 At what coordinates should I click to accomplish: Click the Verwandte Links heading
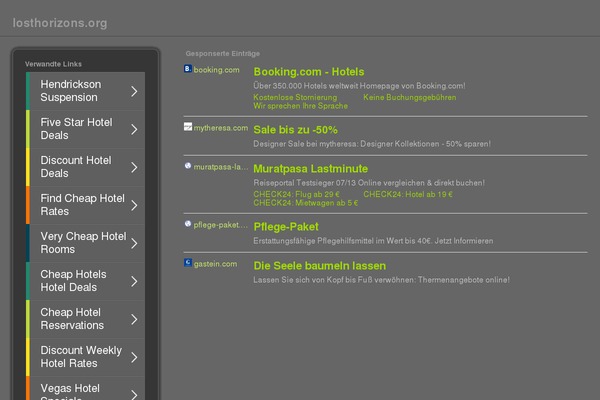(53, 64)
